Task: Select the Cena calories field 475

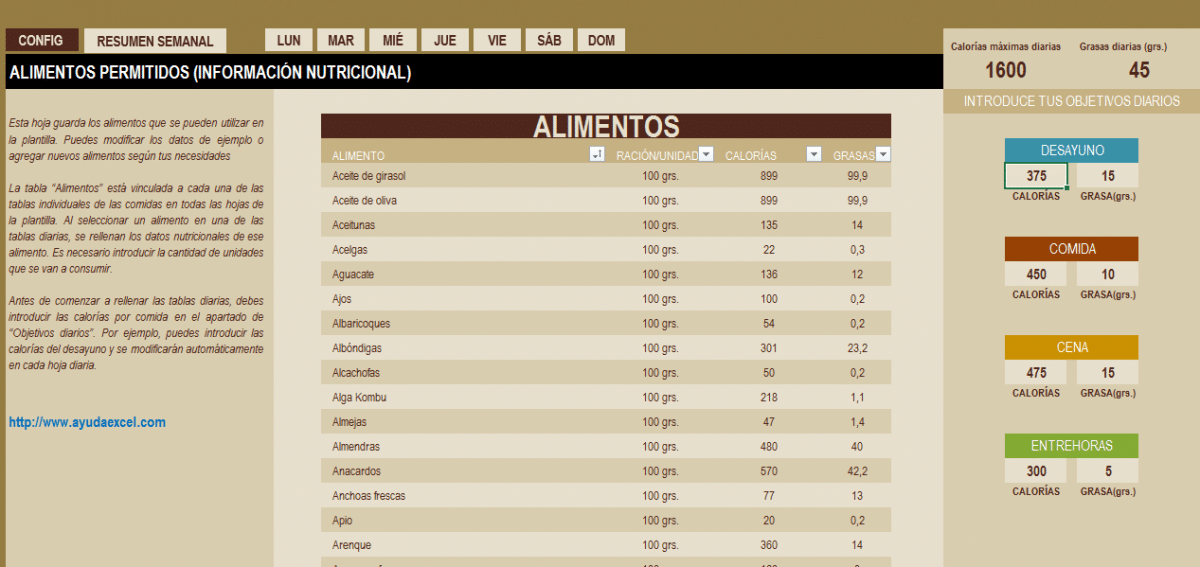Action: pyautogui.click(x=1036, y=373)
